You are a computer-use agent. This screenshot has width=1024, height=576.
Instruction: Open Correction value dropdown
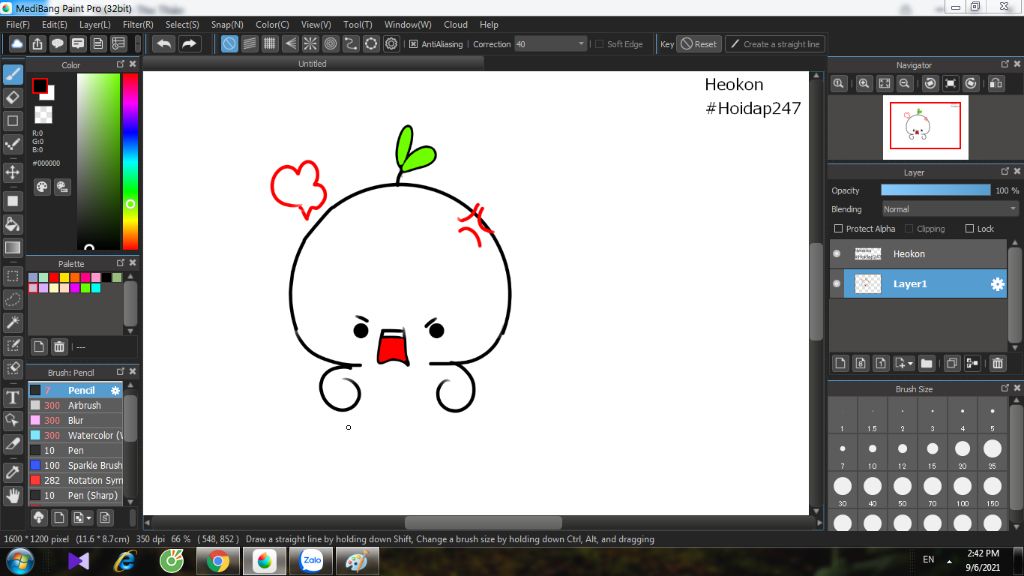581,44
